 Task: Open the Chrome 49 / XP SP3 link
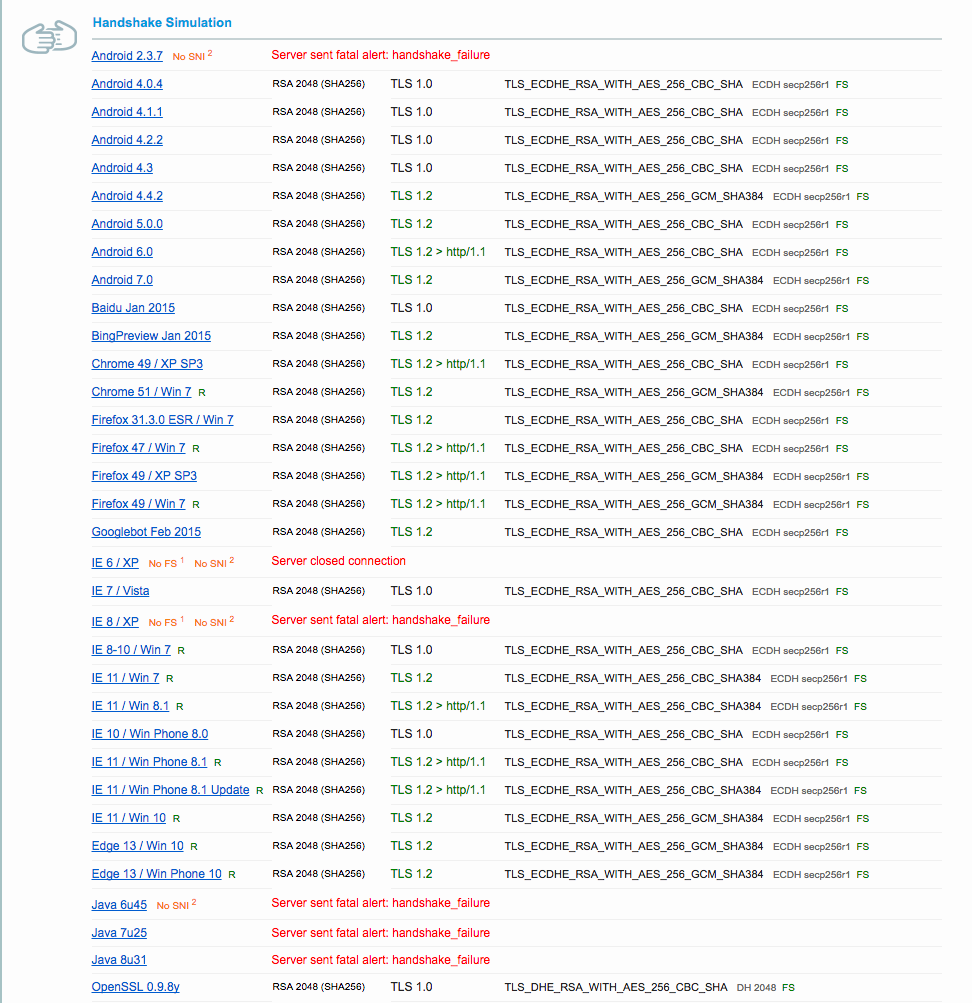pos(147,364)
